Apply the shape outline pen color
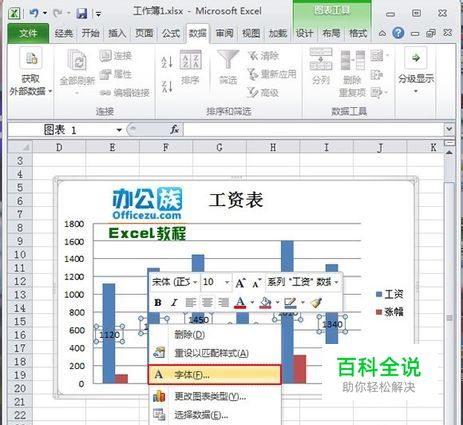Image resolution: width=463 pixels, height=425 pixels. (x=290, y=302)
